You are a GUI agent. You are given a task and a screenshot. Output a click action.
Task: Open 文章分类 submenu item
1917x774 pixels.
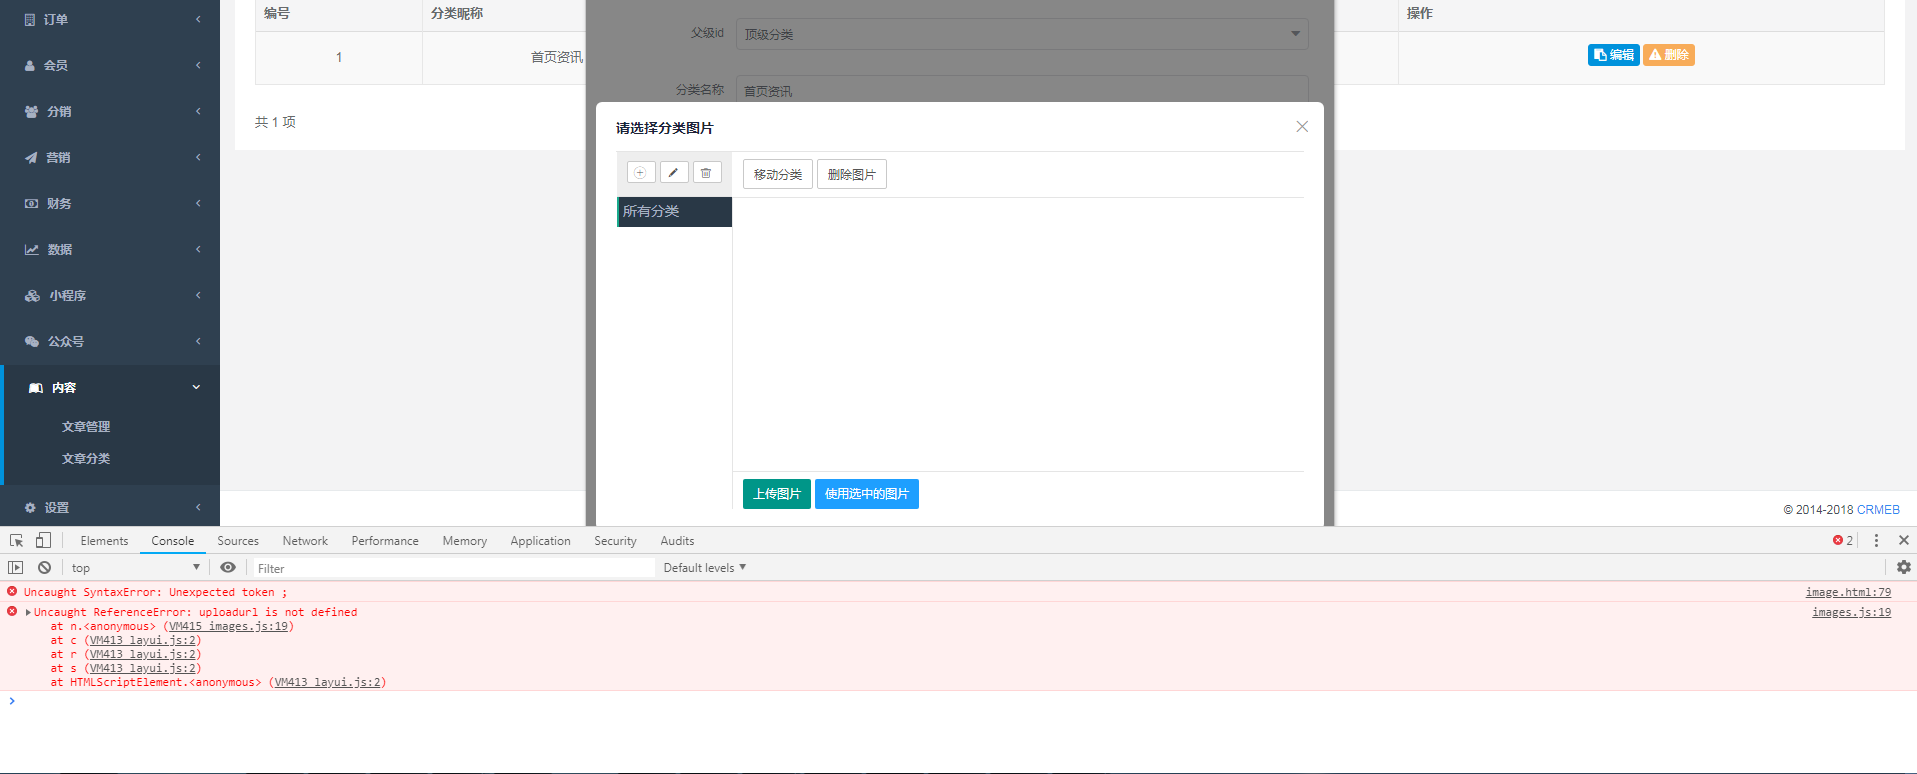[86, 458]
